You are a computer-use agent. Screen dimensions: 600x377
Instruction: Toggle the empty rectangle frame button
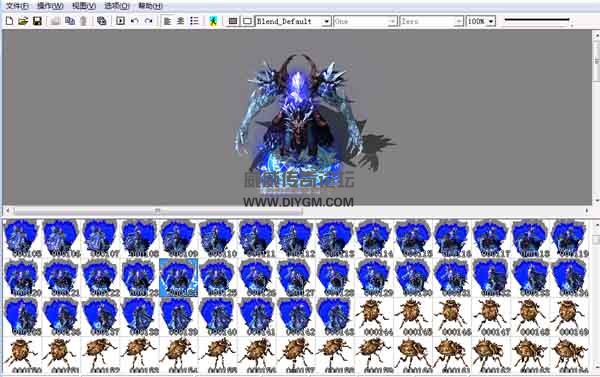pyautogui.click(x=247, y=21)
